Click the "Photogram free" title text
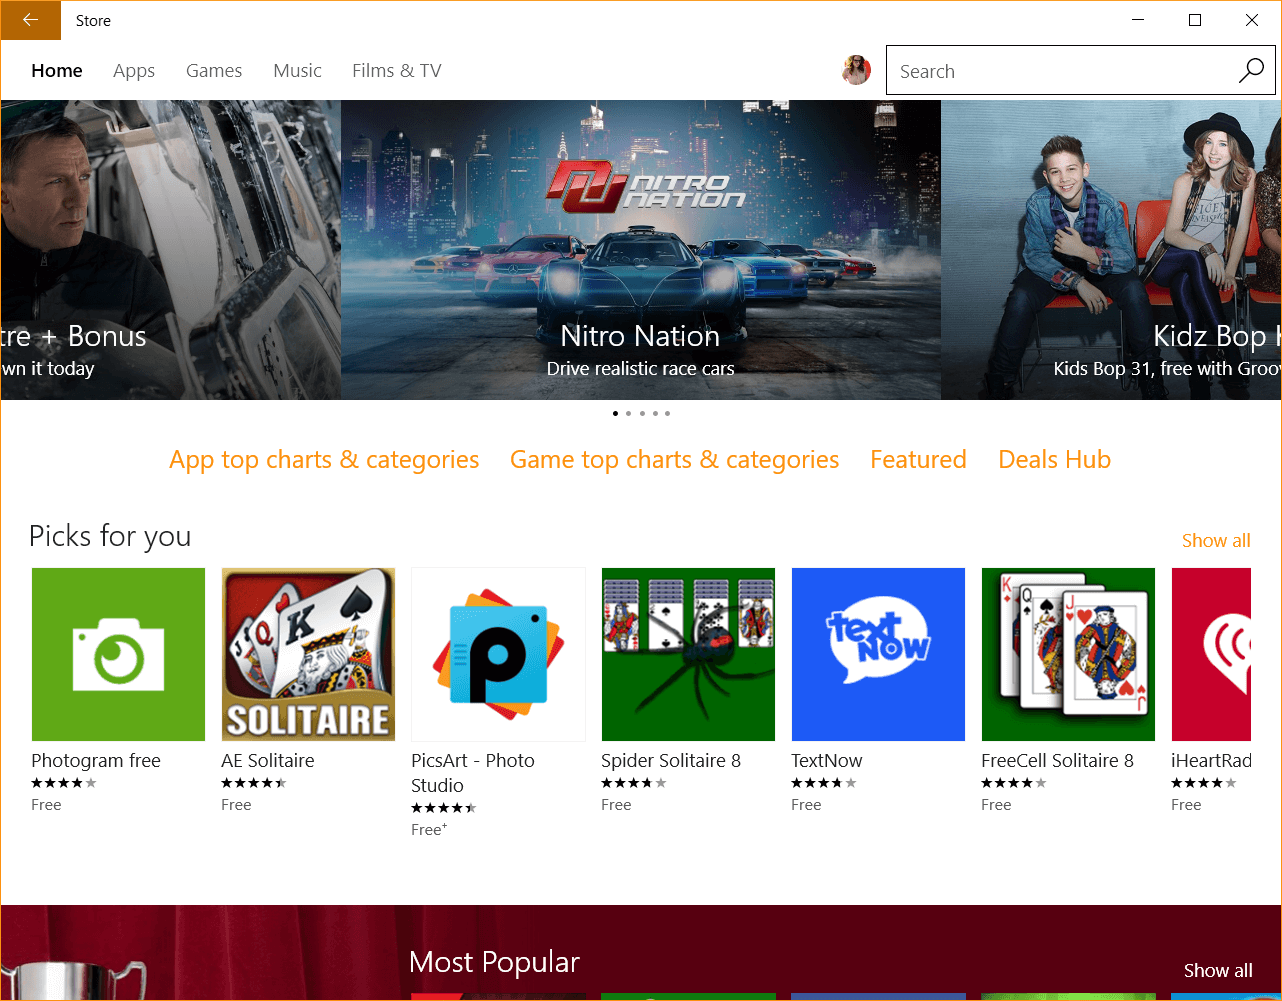The width and height of the screenshot is (1282, 1001). point(96,761)
